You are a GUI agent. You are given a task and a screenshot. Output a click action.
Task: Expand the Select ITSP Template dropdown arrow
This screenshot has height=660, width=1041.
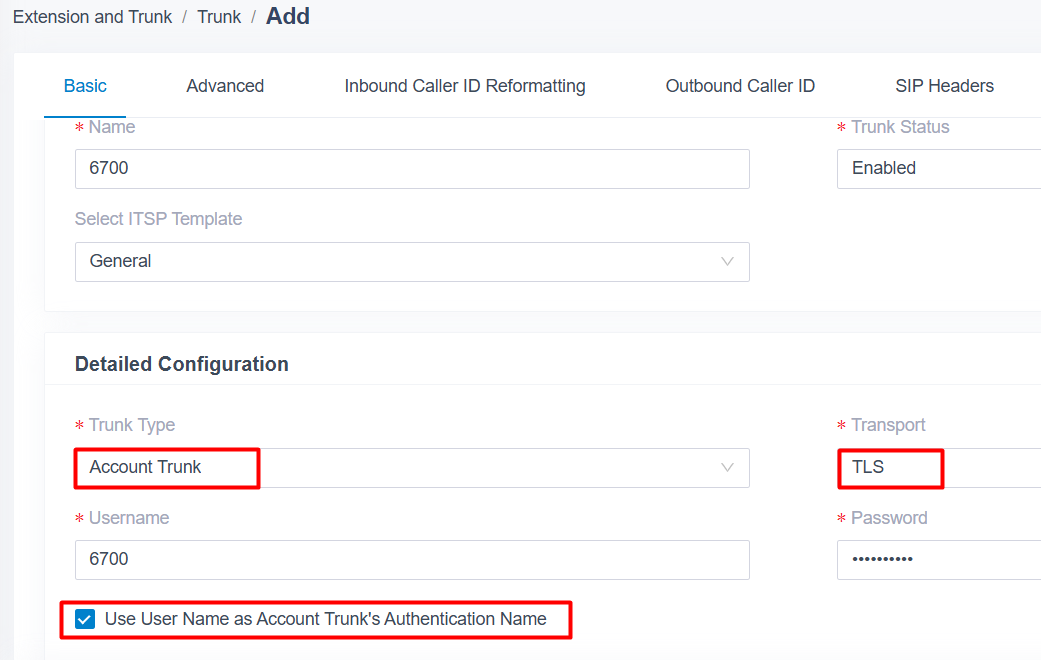(x=727, y=261)
